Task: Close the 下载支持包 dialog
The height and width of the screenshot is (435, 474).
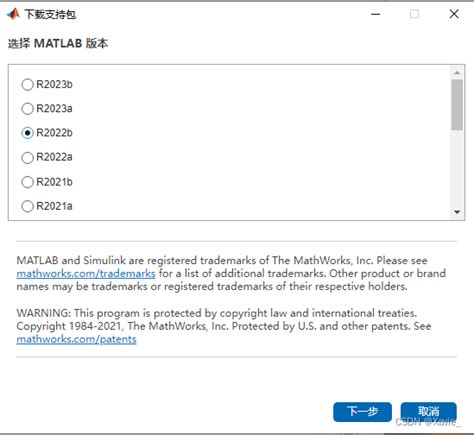Action: (x=454, y=14)
